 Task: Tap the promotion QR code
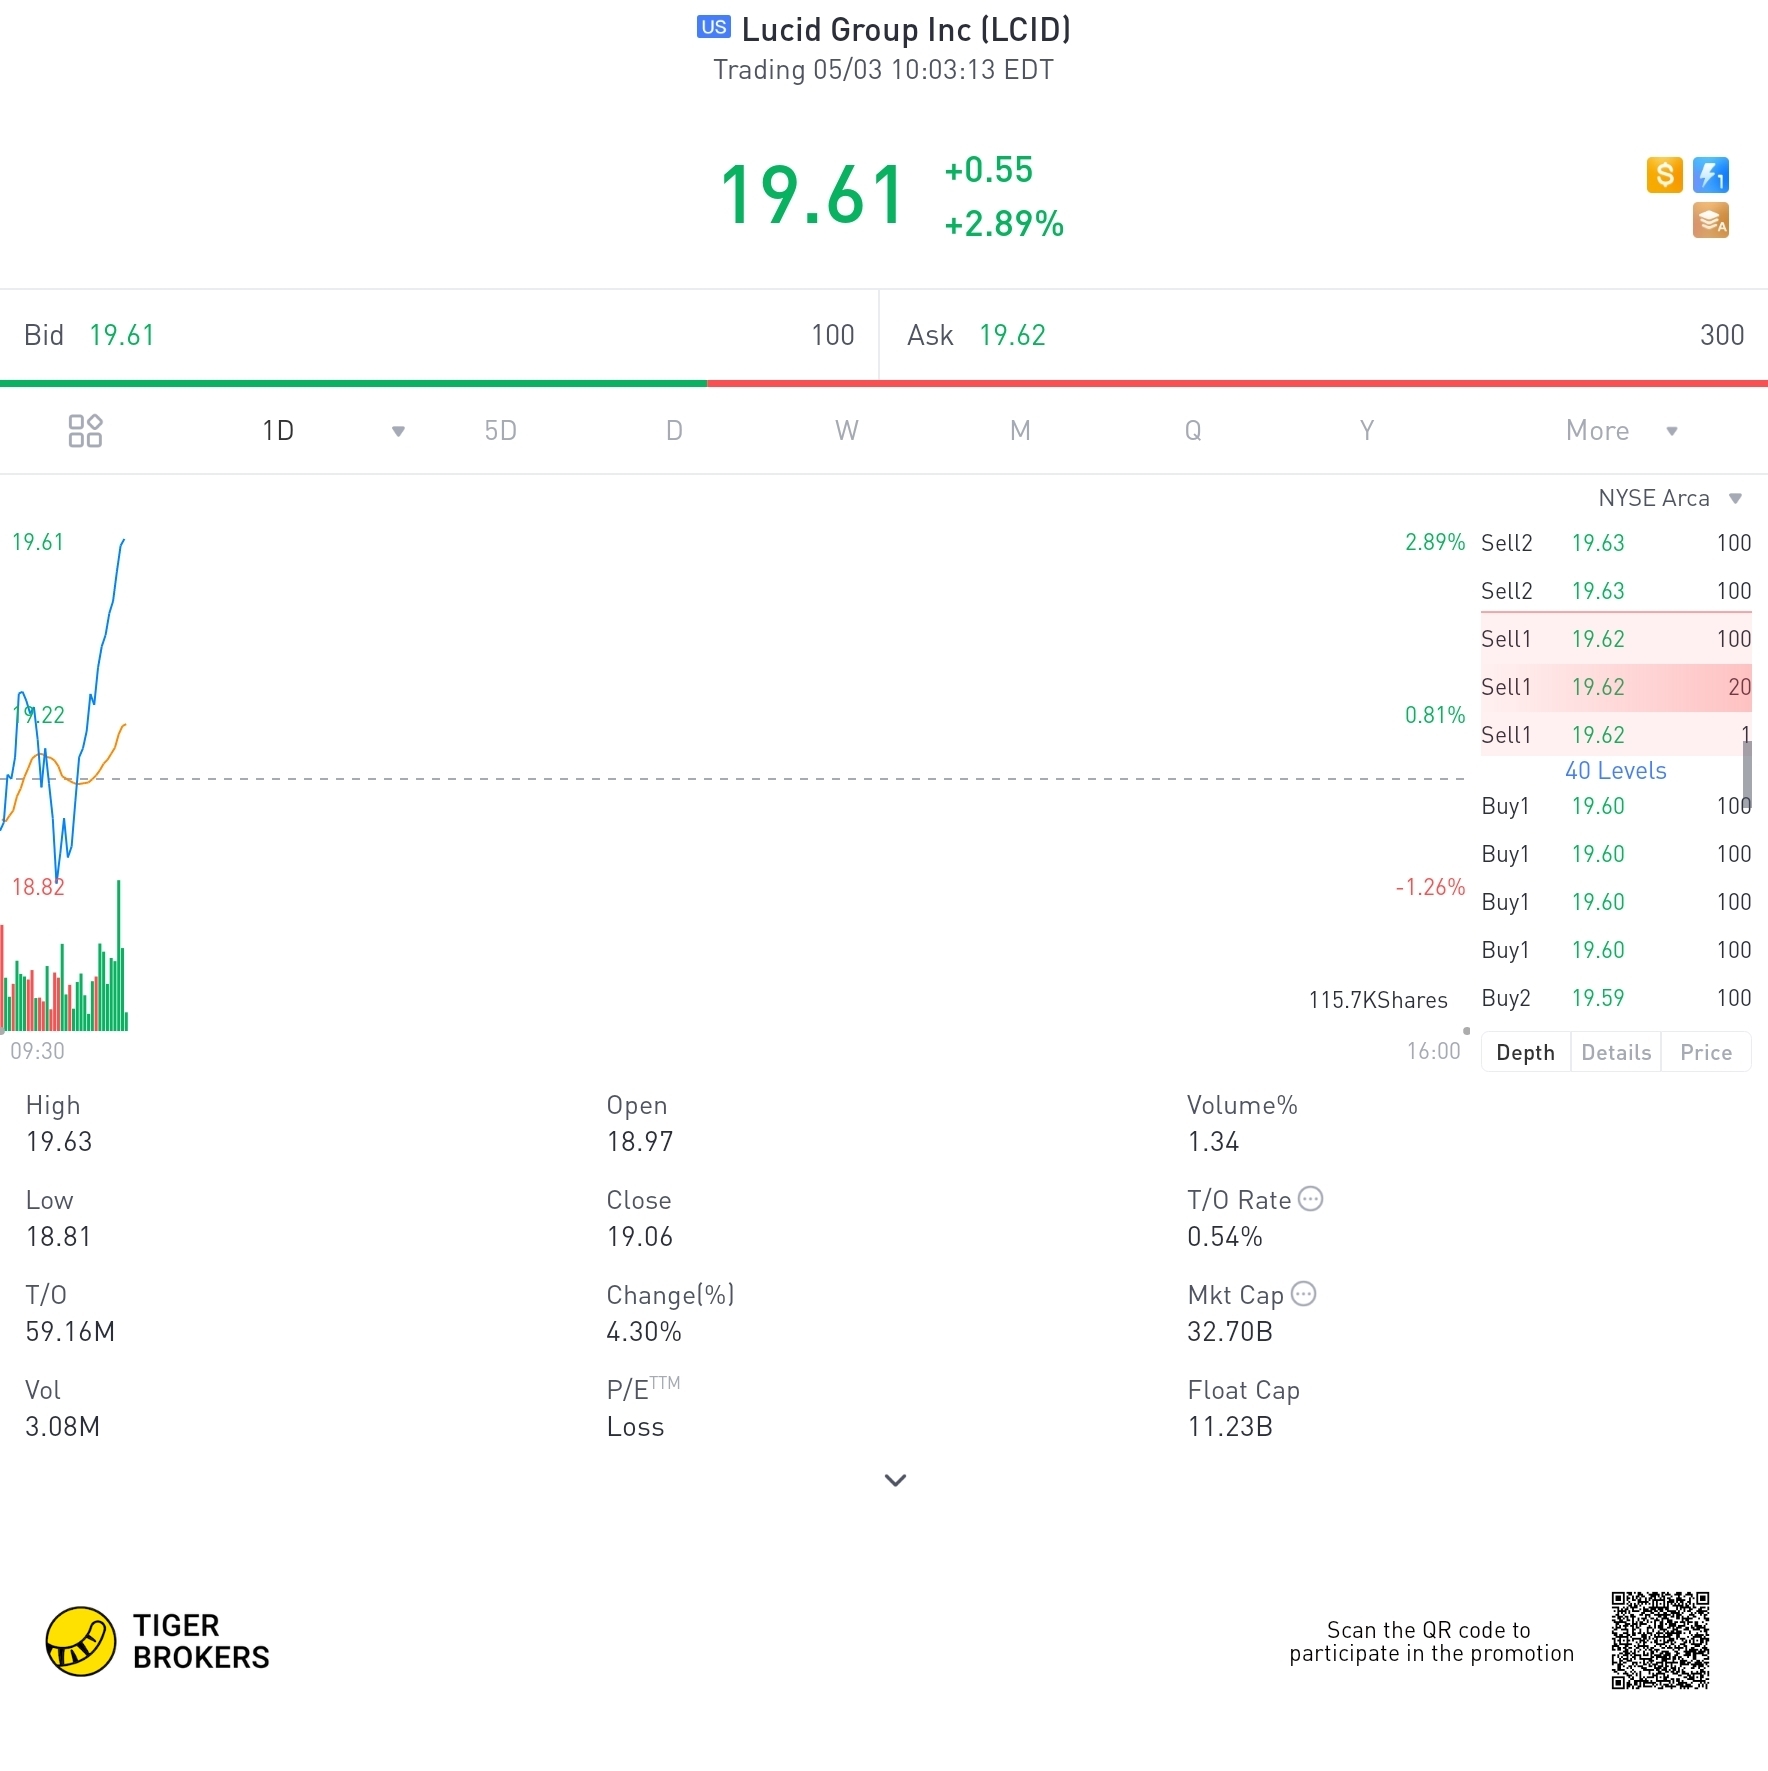coord(1660,1640)
